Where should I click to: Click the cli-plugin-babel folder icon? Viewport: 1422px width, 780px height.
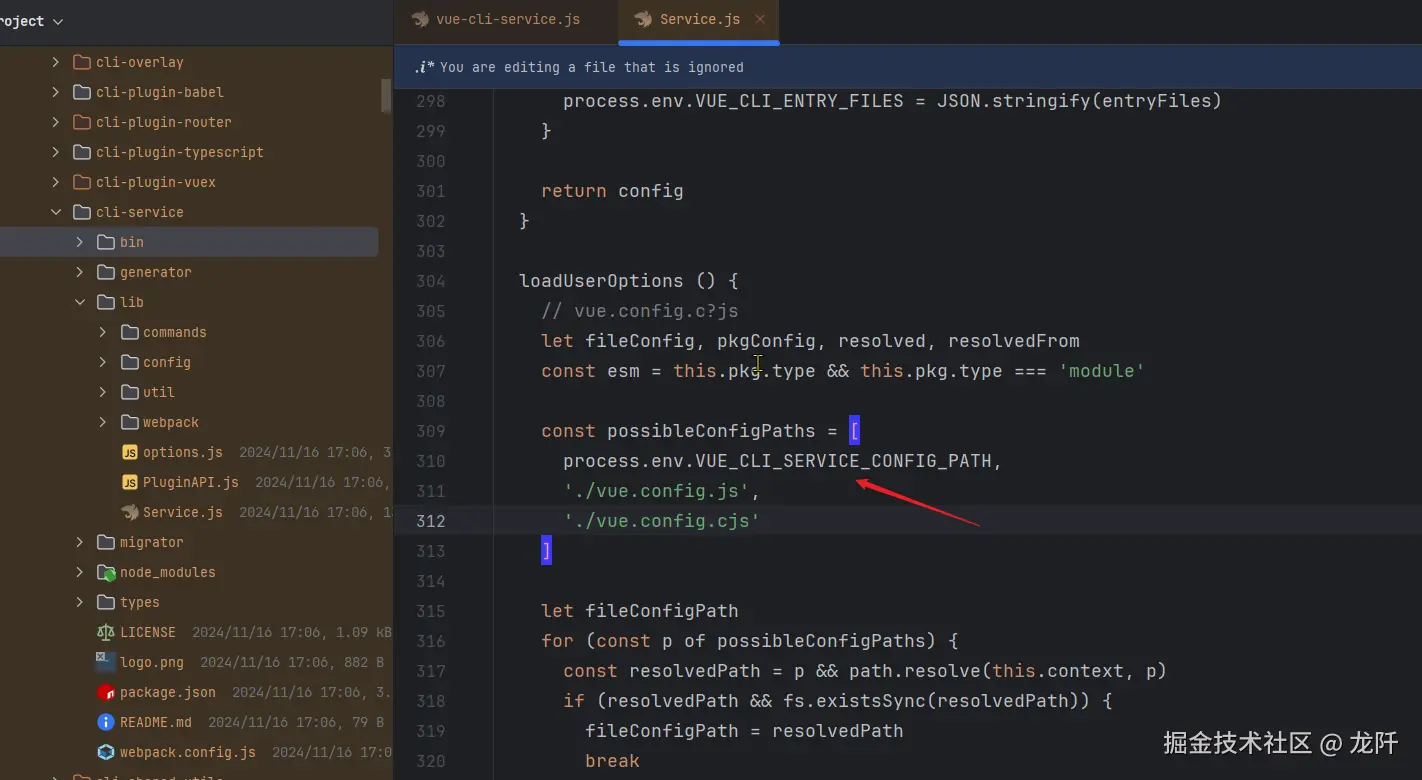pos(82,92)
